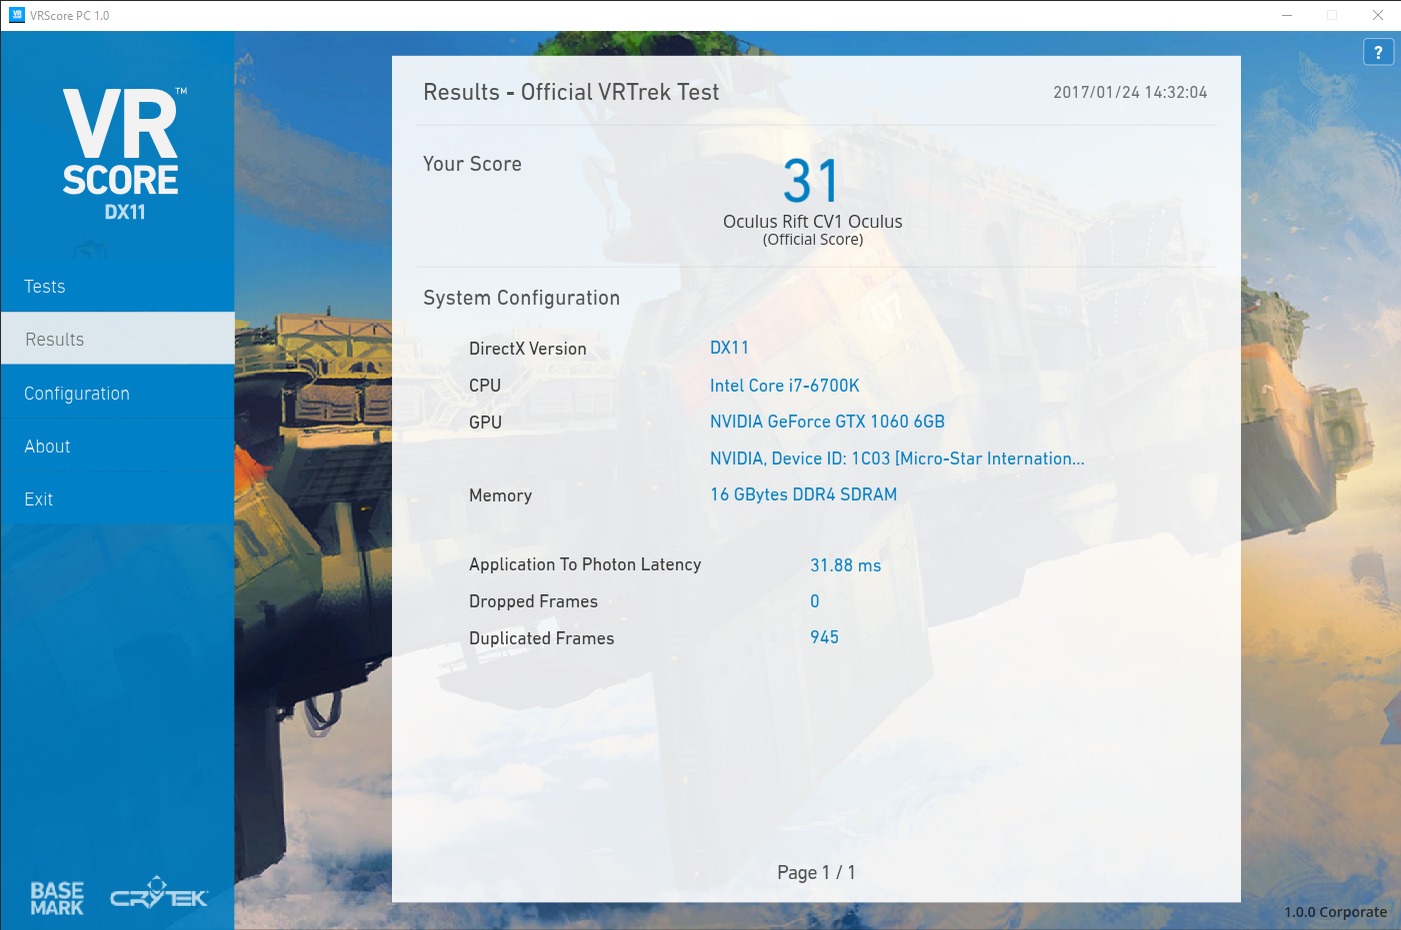
Task: Click the DX11 DirectX version value
Action: (729, 348)
